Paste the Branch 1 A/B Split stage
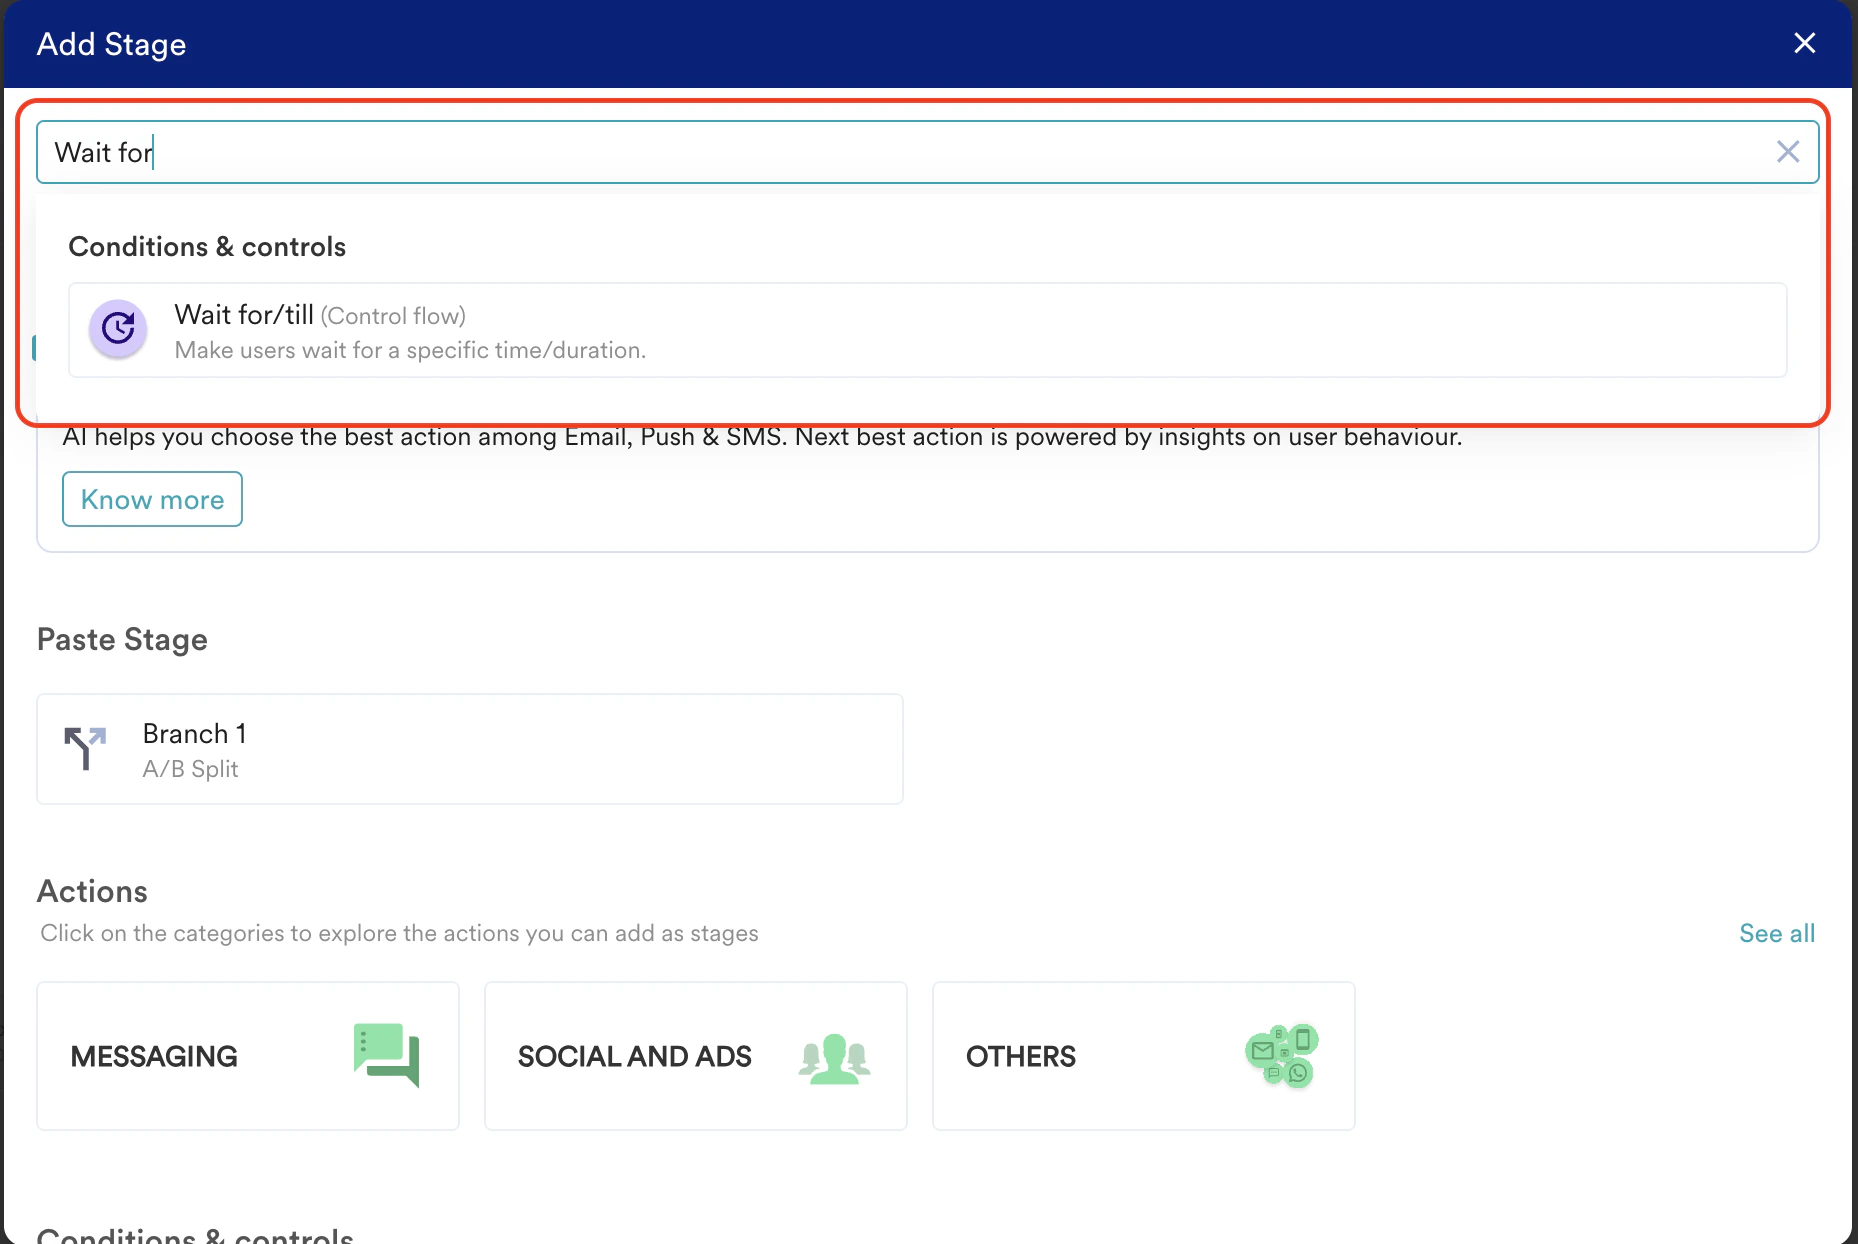The width and height of the screenshot is (1858, 1244). pyautogui.click(x=470, y=749)
